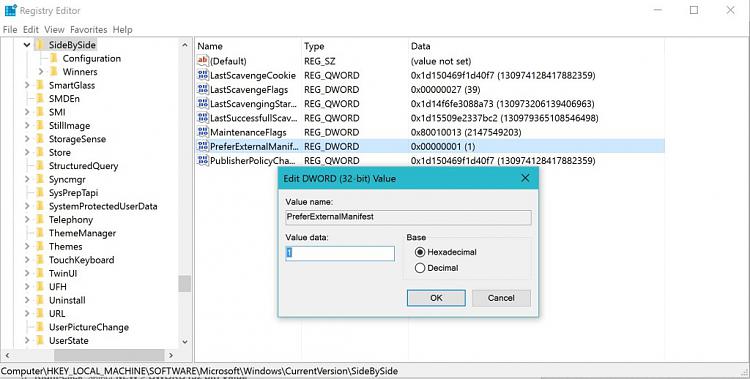Click the tree scroll right arrow
This screenshot has width=750, height=379.
coord(171,355)
